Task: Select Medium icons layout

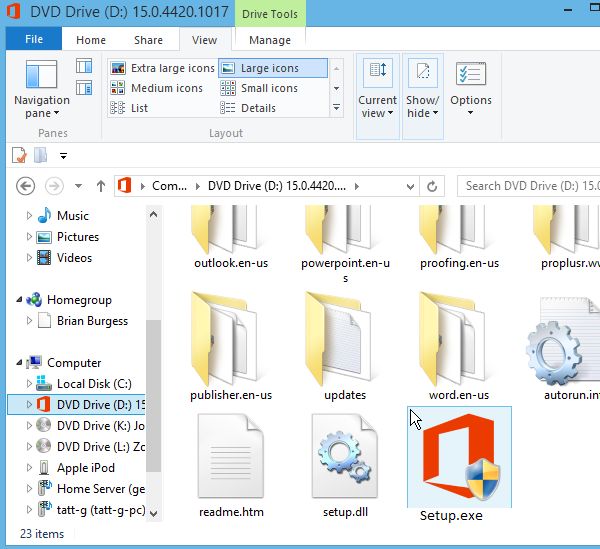Action: [157, 88]
